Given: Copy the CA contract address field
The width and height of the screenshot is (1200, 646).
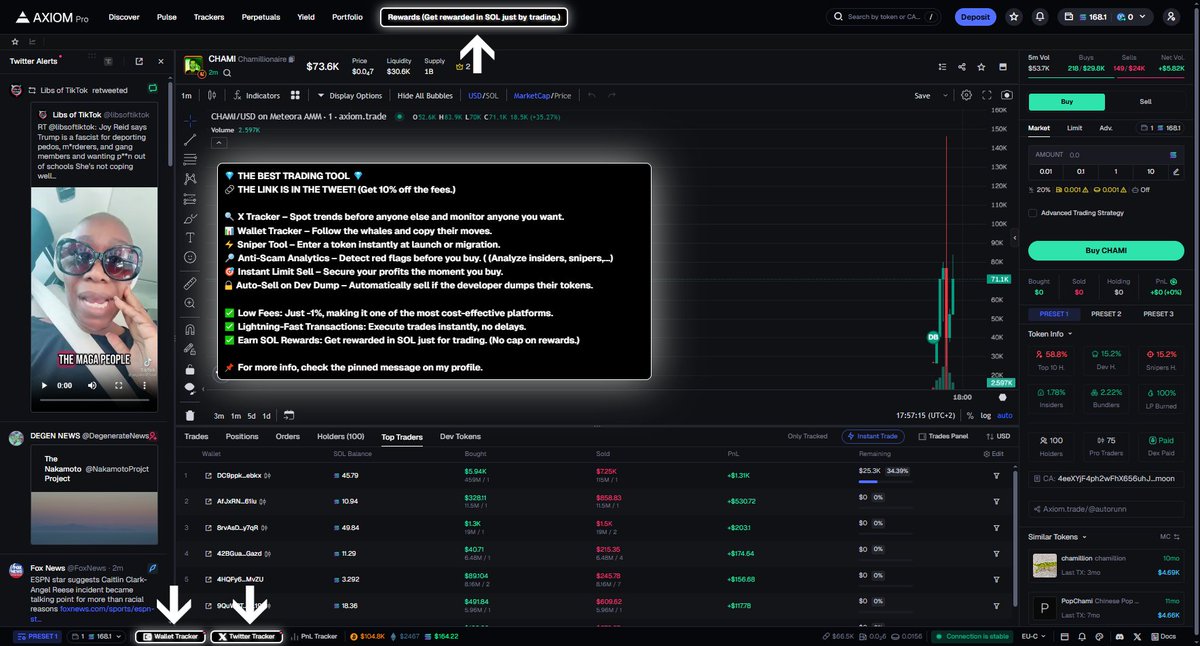Looking at the screenshot, I should 1106,478.
